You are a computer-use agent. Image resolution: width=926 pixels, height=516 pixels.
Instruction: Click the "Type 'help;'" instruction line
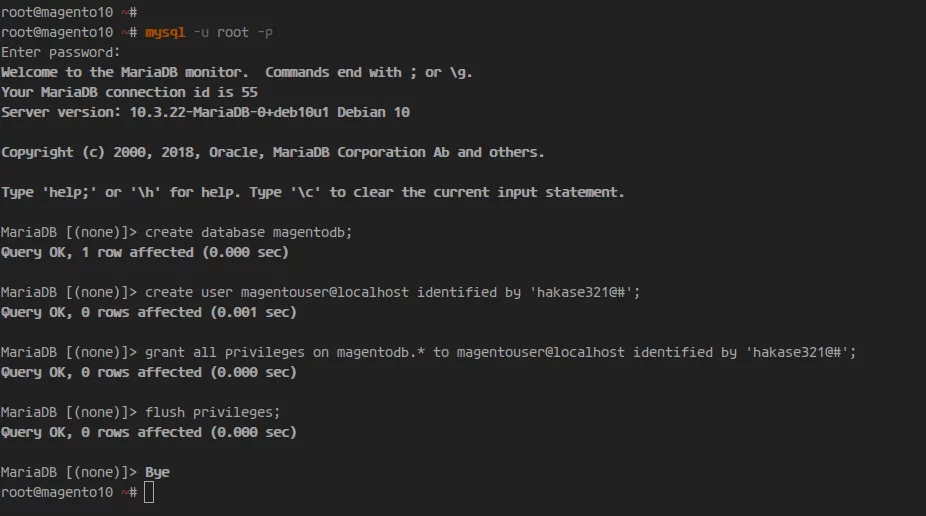point(312,192)
